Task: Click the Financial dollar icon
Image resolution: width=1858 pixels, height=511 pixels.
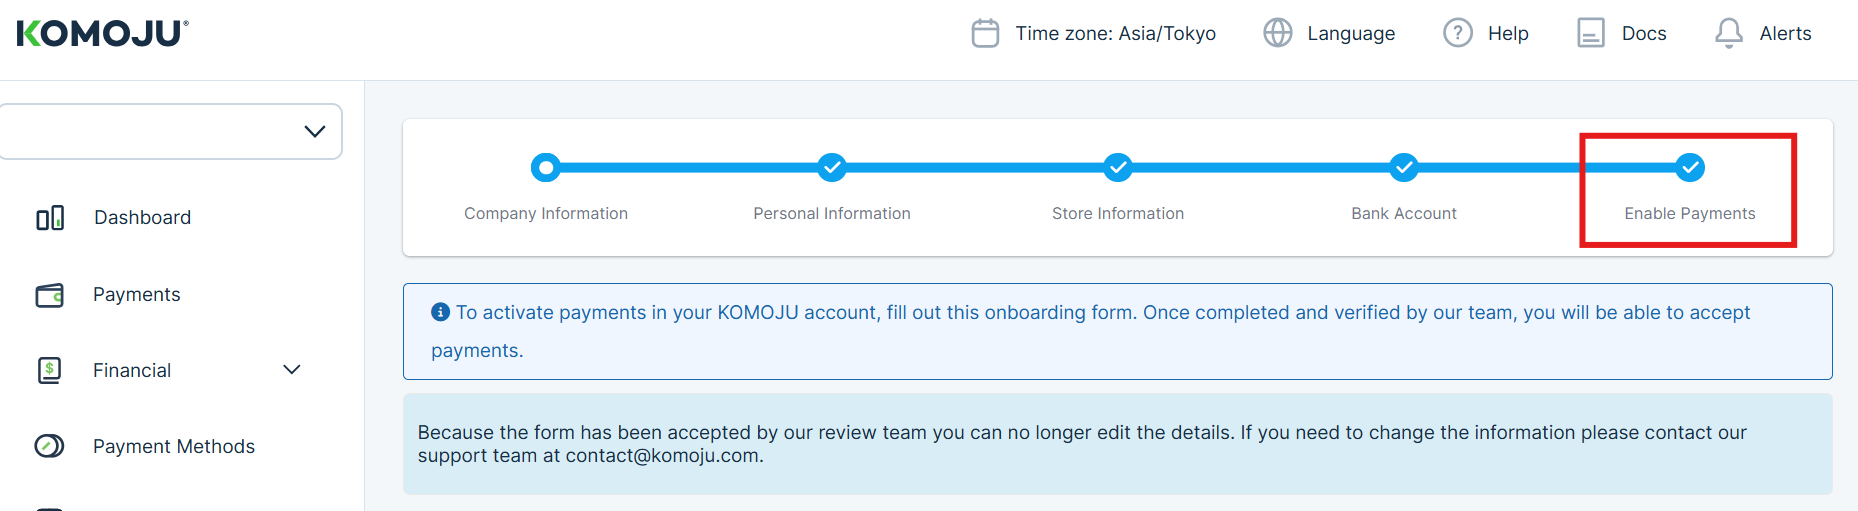Action: [50, 371]
